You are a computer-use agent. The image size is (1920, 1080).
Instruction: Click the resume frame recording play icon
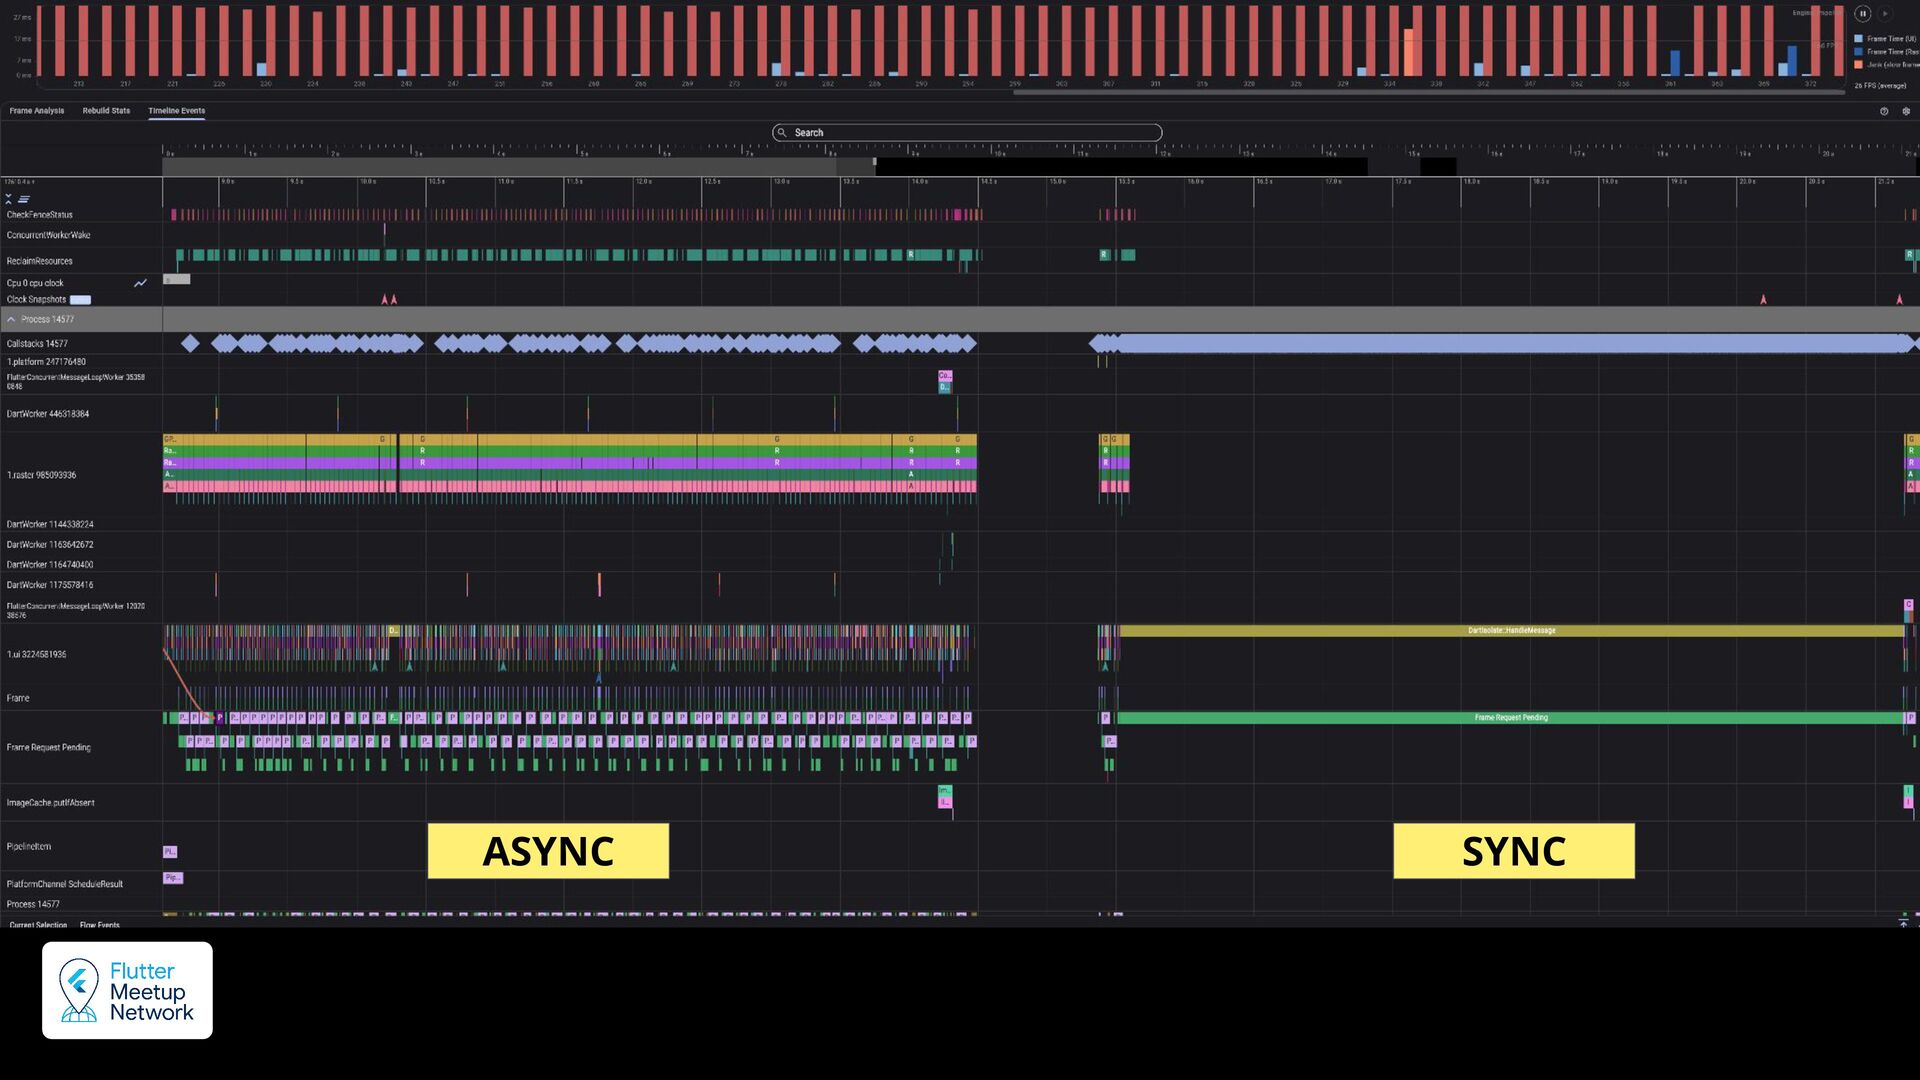click(x=1885, y=14)
